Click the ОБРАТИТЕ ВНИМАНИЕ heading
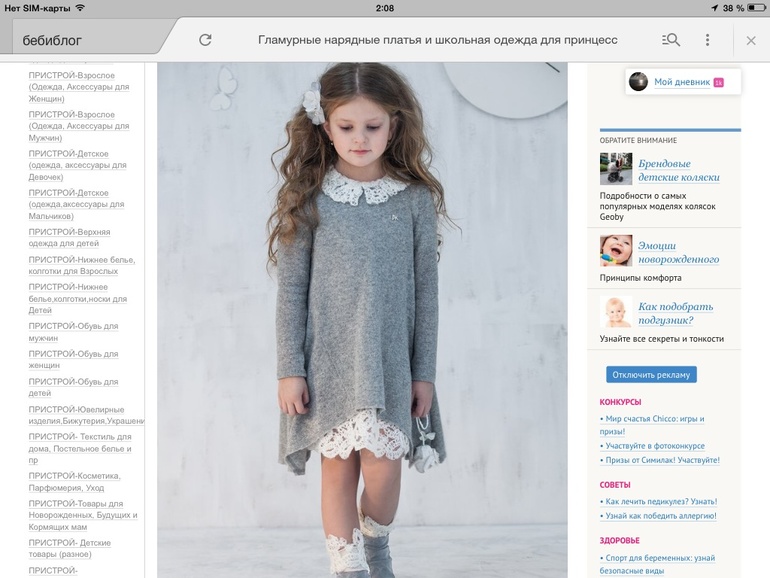 (638, 140)
